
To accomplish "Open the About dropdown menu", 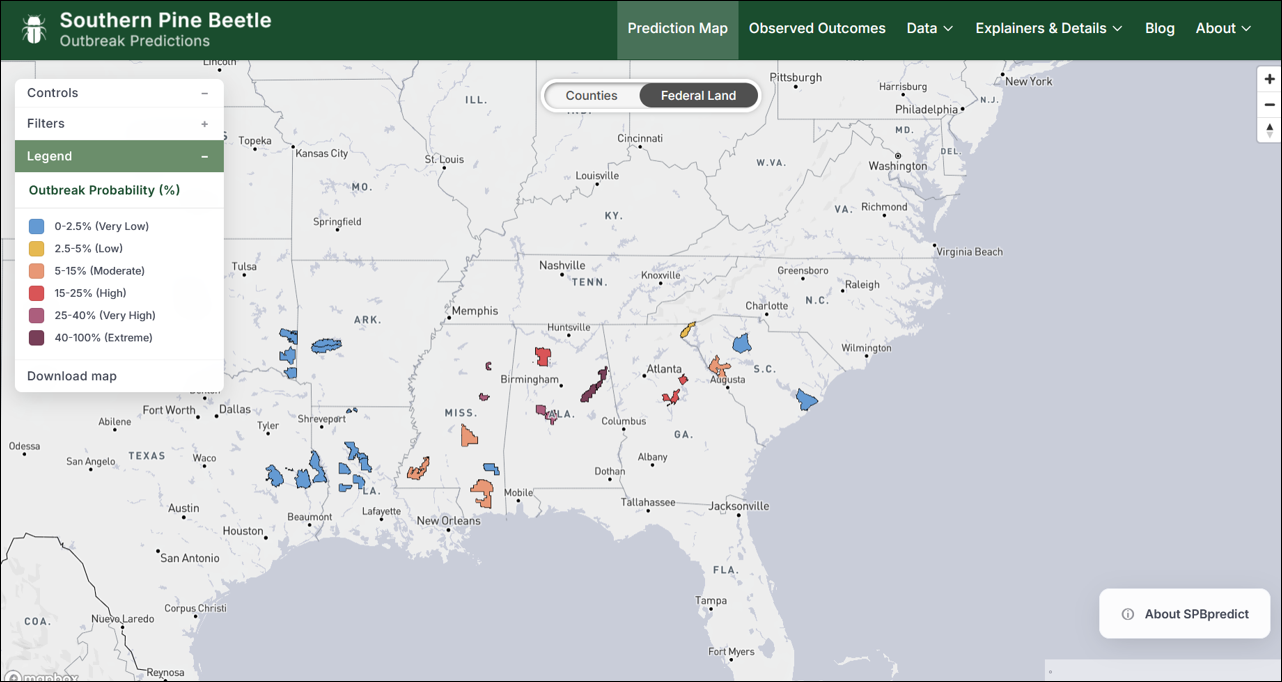I will [x=1223, y=29].
